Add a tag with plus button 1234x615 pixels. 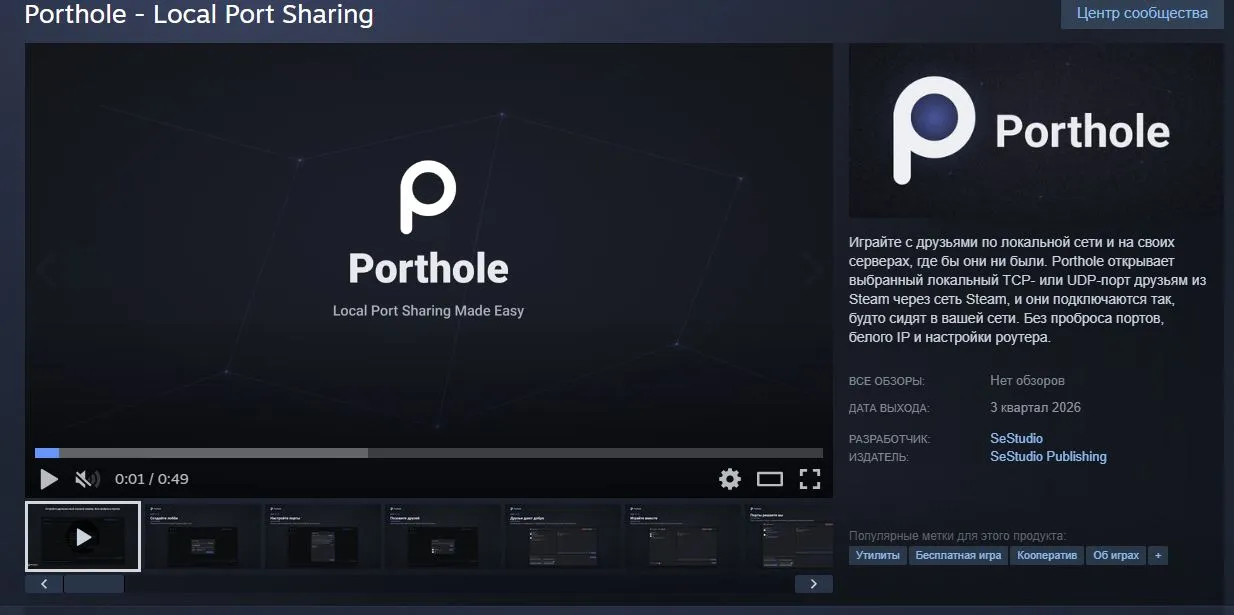[1158, 555]
